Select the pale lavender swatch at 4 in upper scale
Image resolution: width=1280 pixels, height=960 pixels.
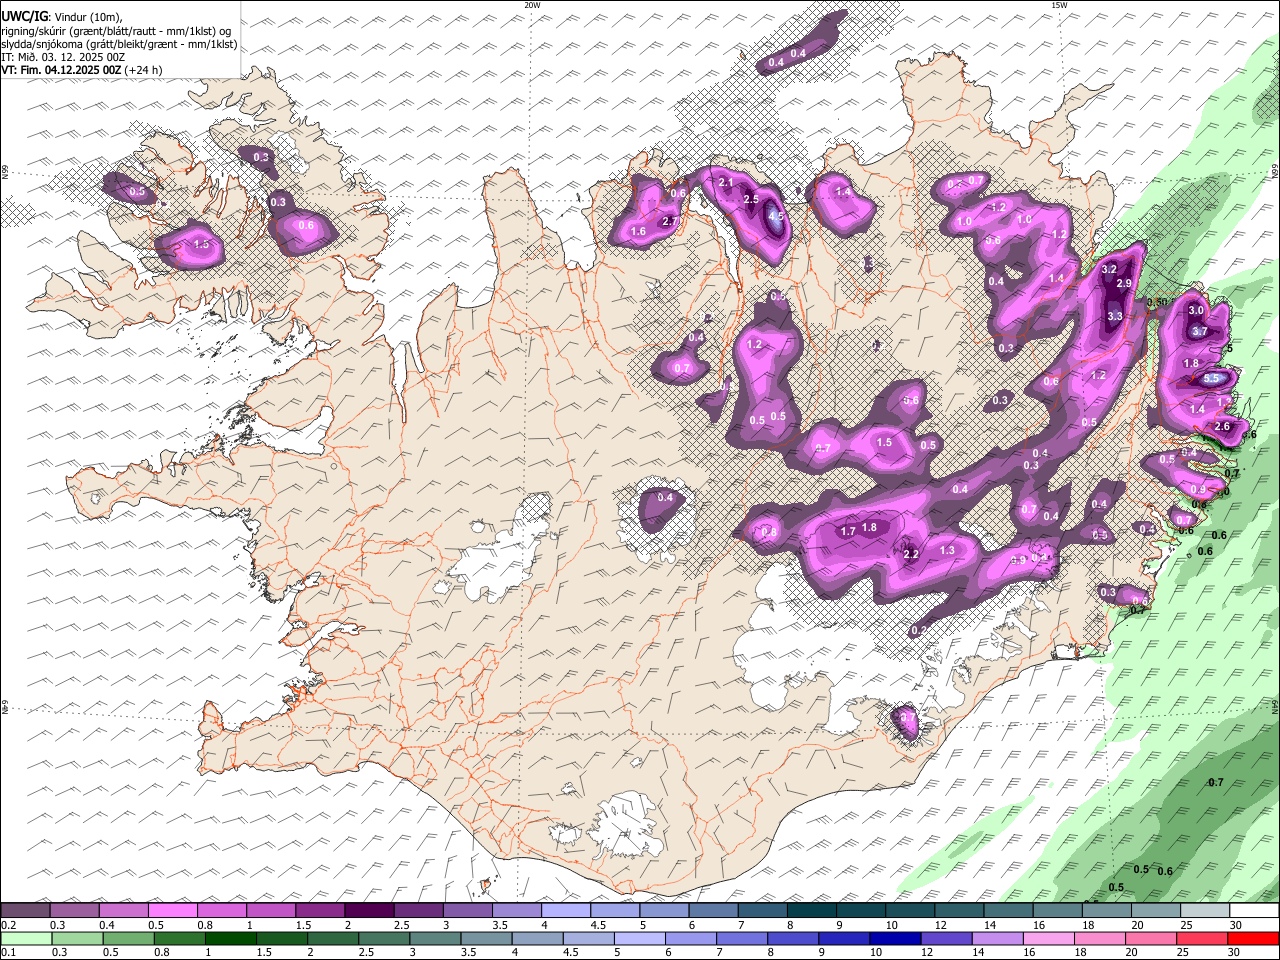(x=566, y=910)
